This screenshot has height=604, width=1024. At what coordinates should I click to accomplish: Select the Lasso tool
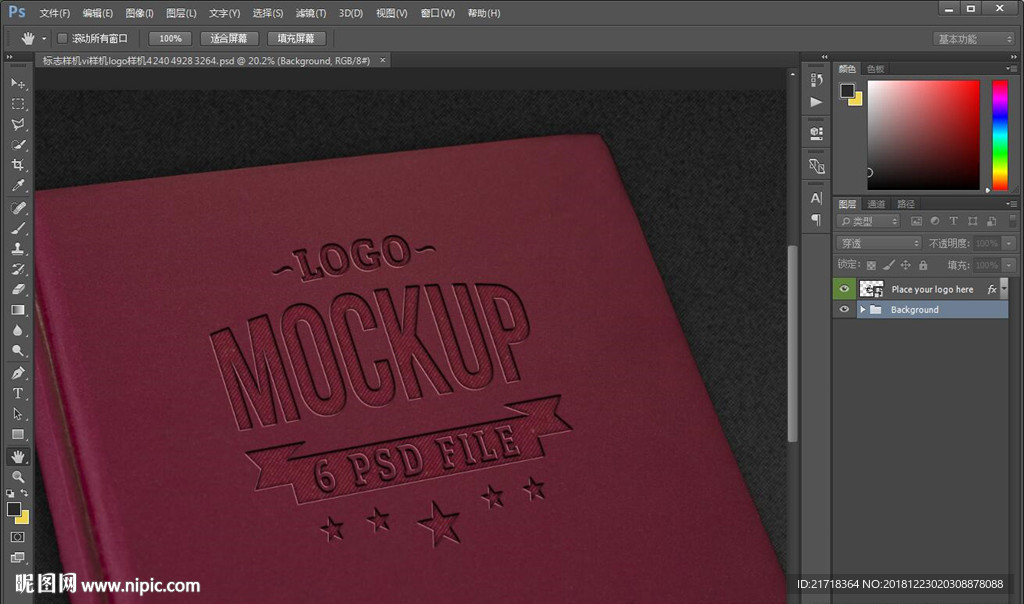tap(18, 124)
